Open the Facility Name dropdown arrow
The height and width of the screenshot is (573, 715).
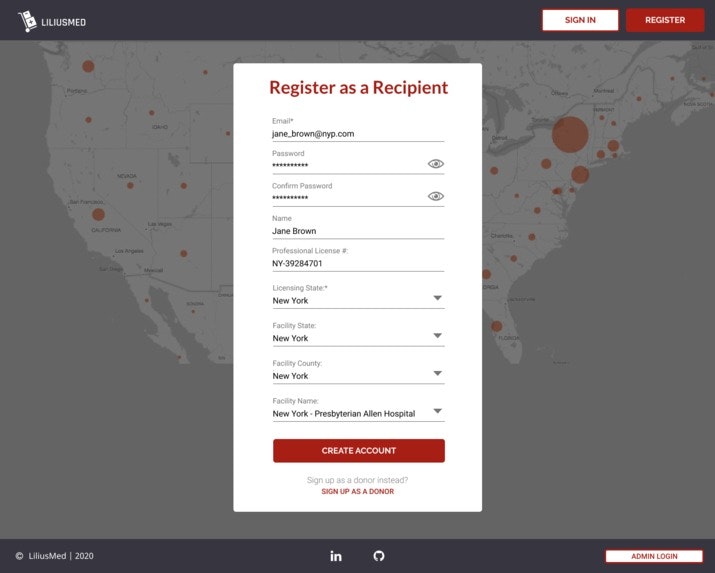tap(437, 411)
